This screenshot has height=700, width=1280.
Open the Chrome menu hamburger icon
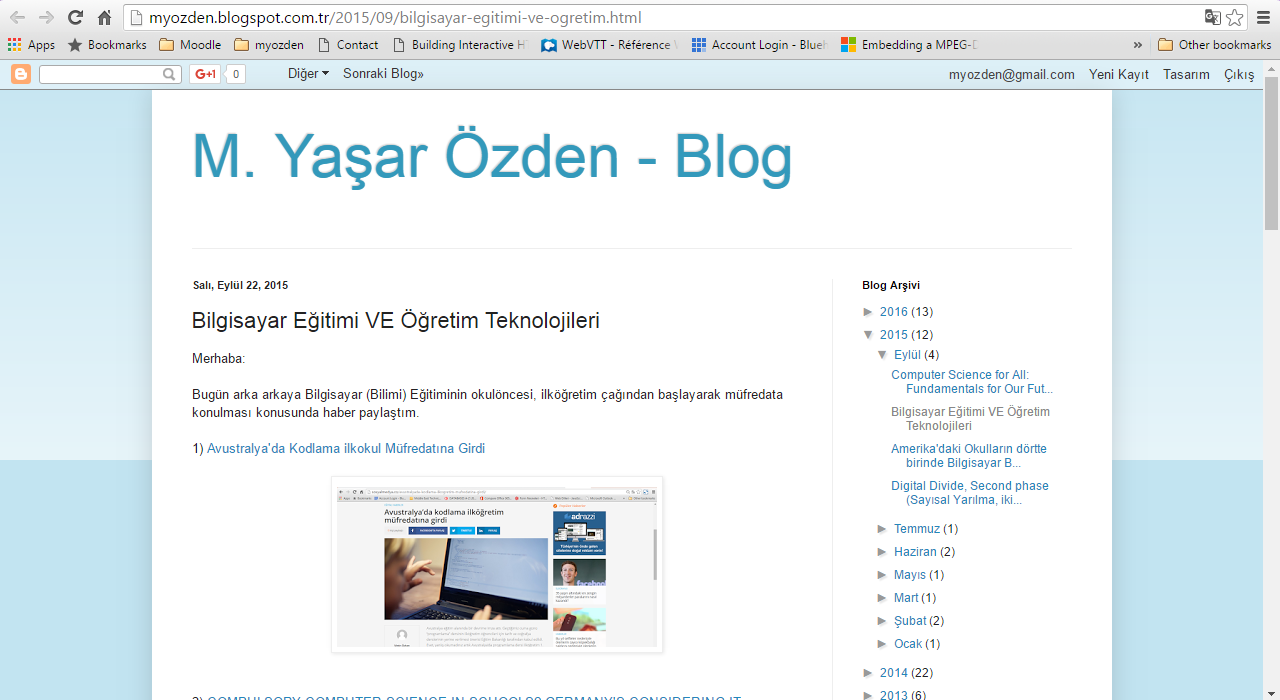[x=1264, y=17]
